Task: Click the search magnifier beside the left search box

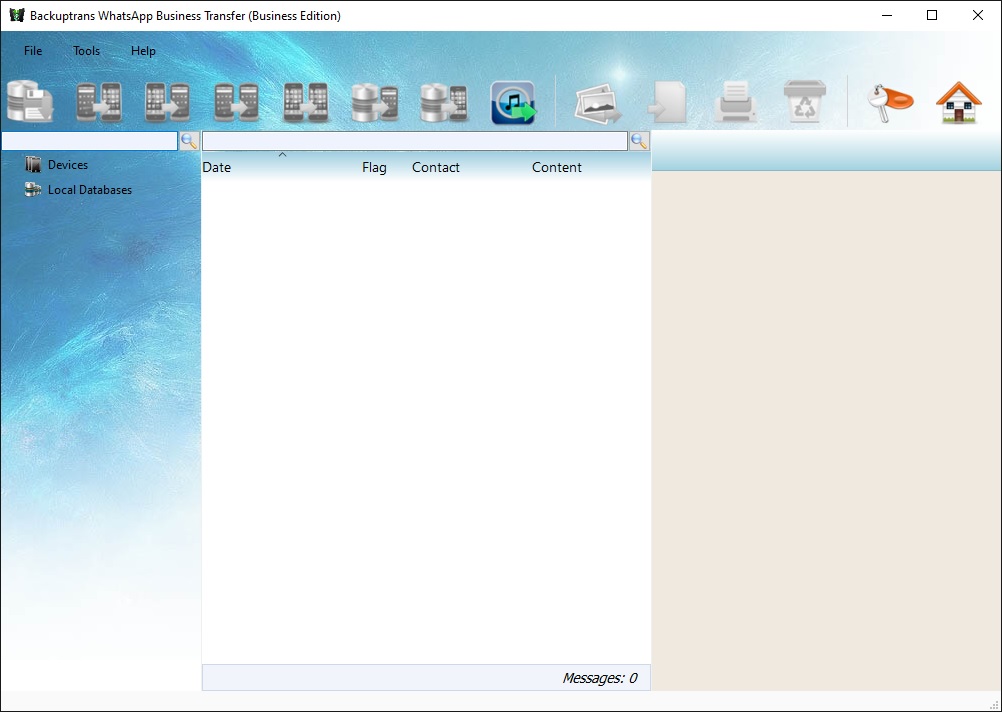Action: [189, 141]
